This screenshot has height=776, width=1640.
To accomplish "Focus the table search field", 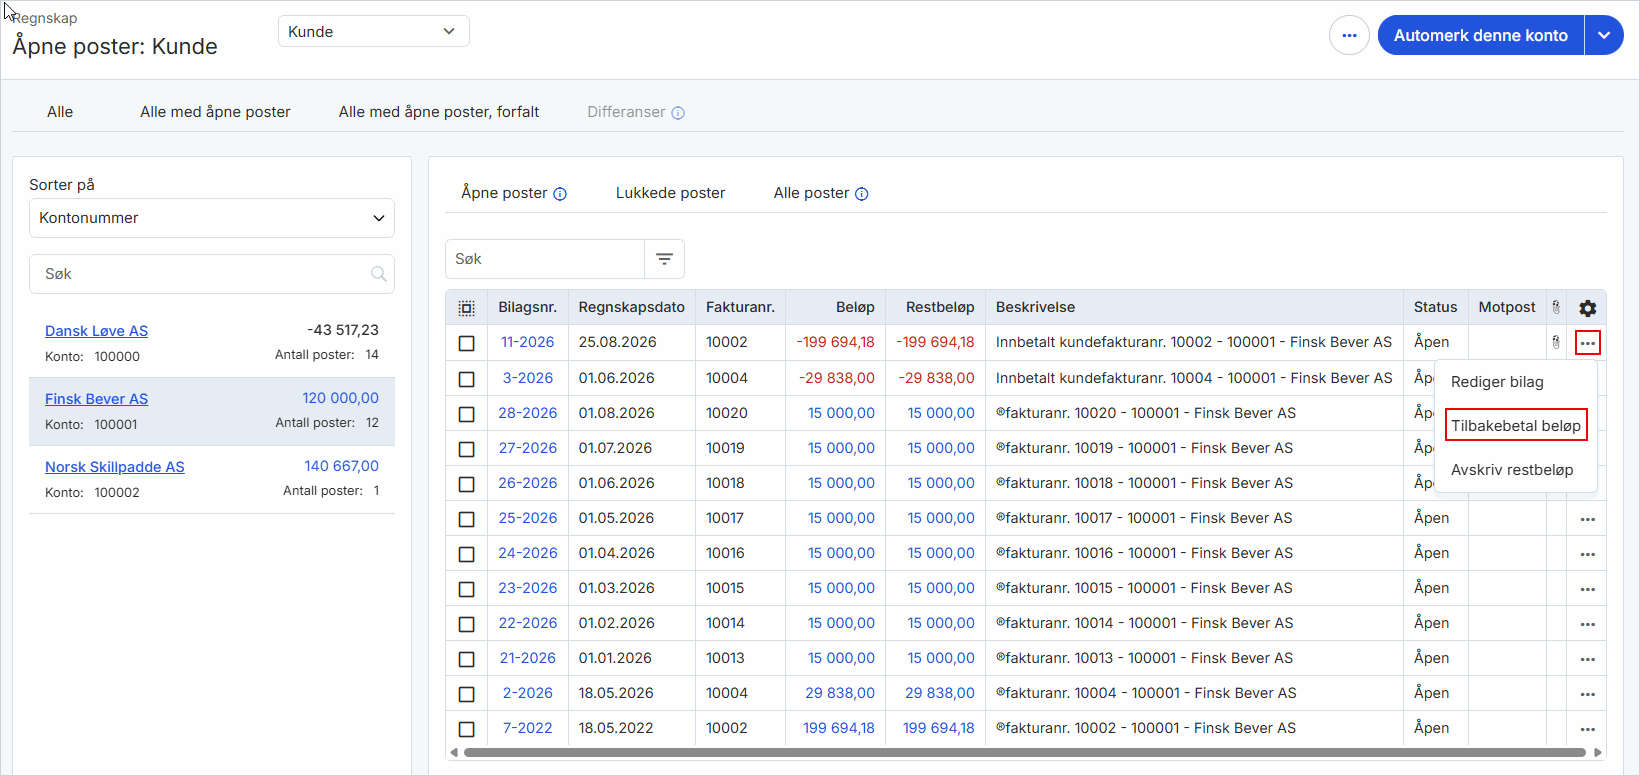I will point(545,259).
